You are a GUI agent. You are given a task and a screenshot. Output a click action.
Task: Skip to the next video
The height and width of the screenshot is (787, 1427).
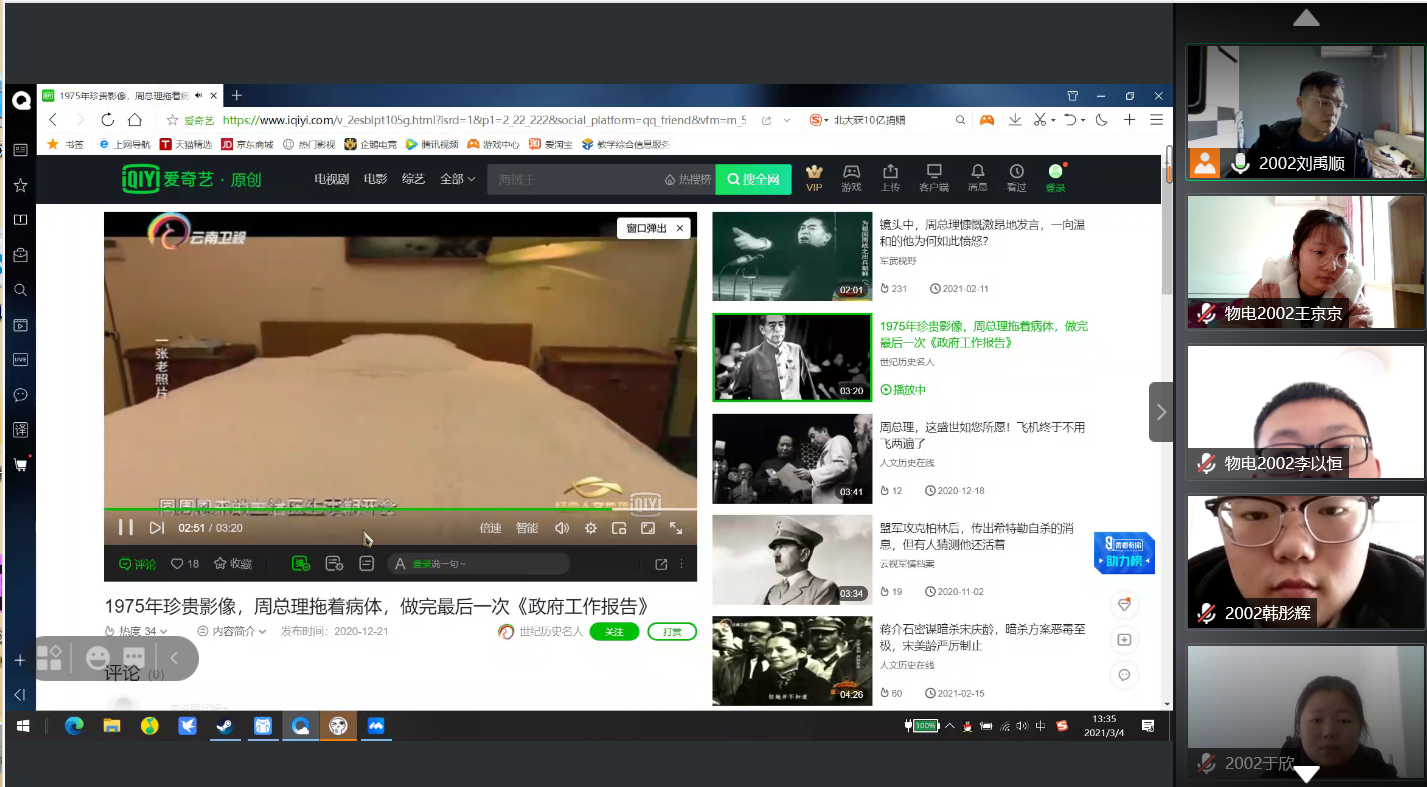(156, 528)
